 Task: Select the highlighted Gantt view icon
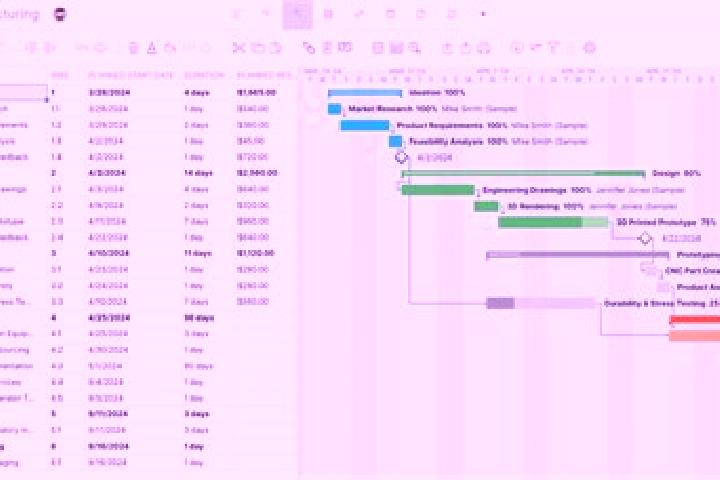298,14
